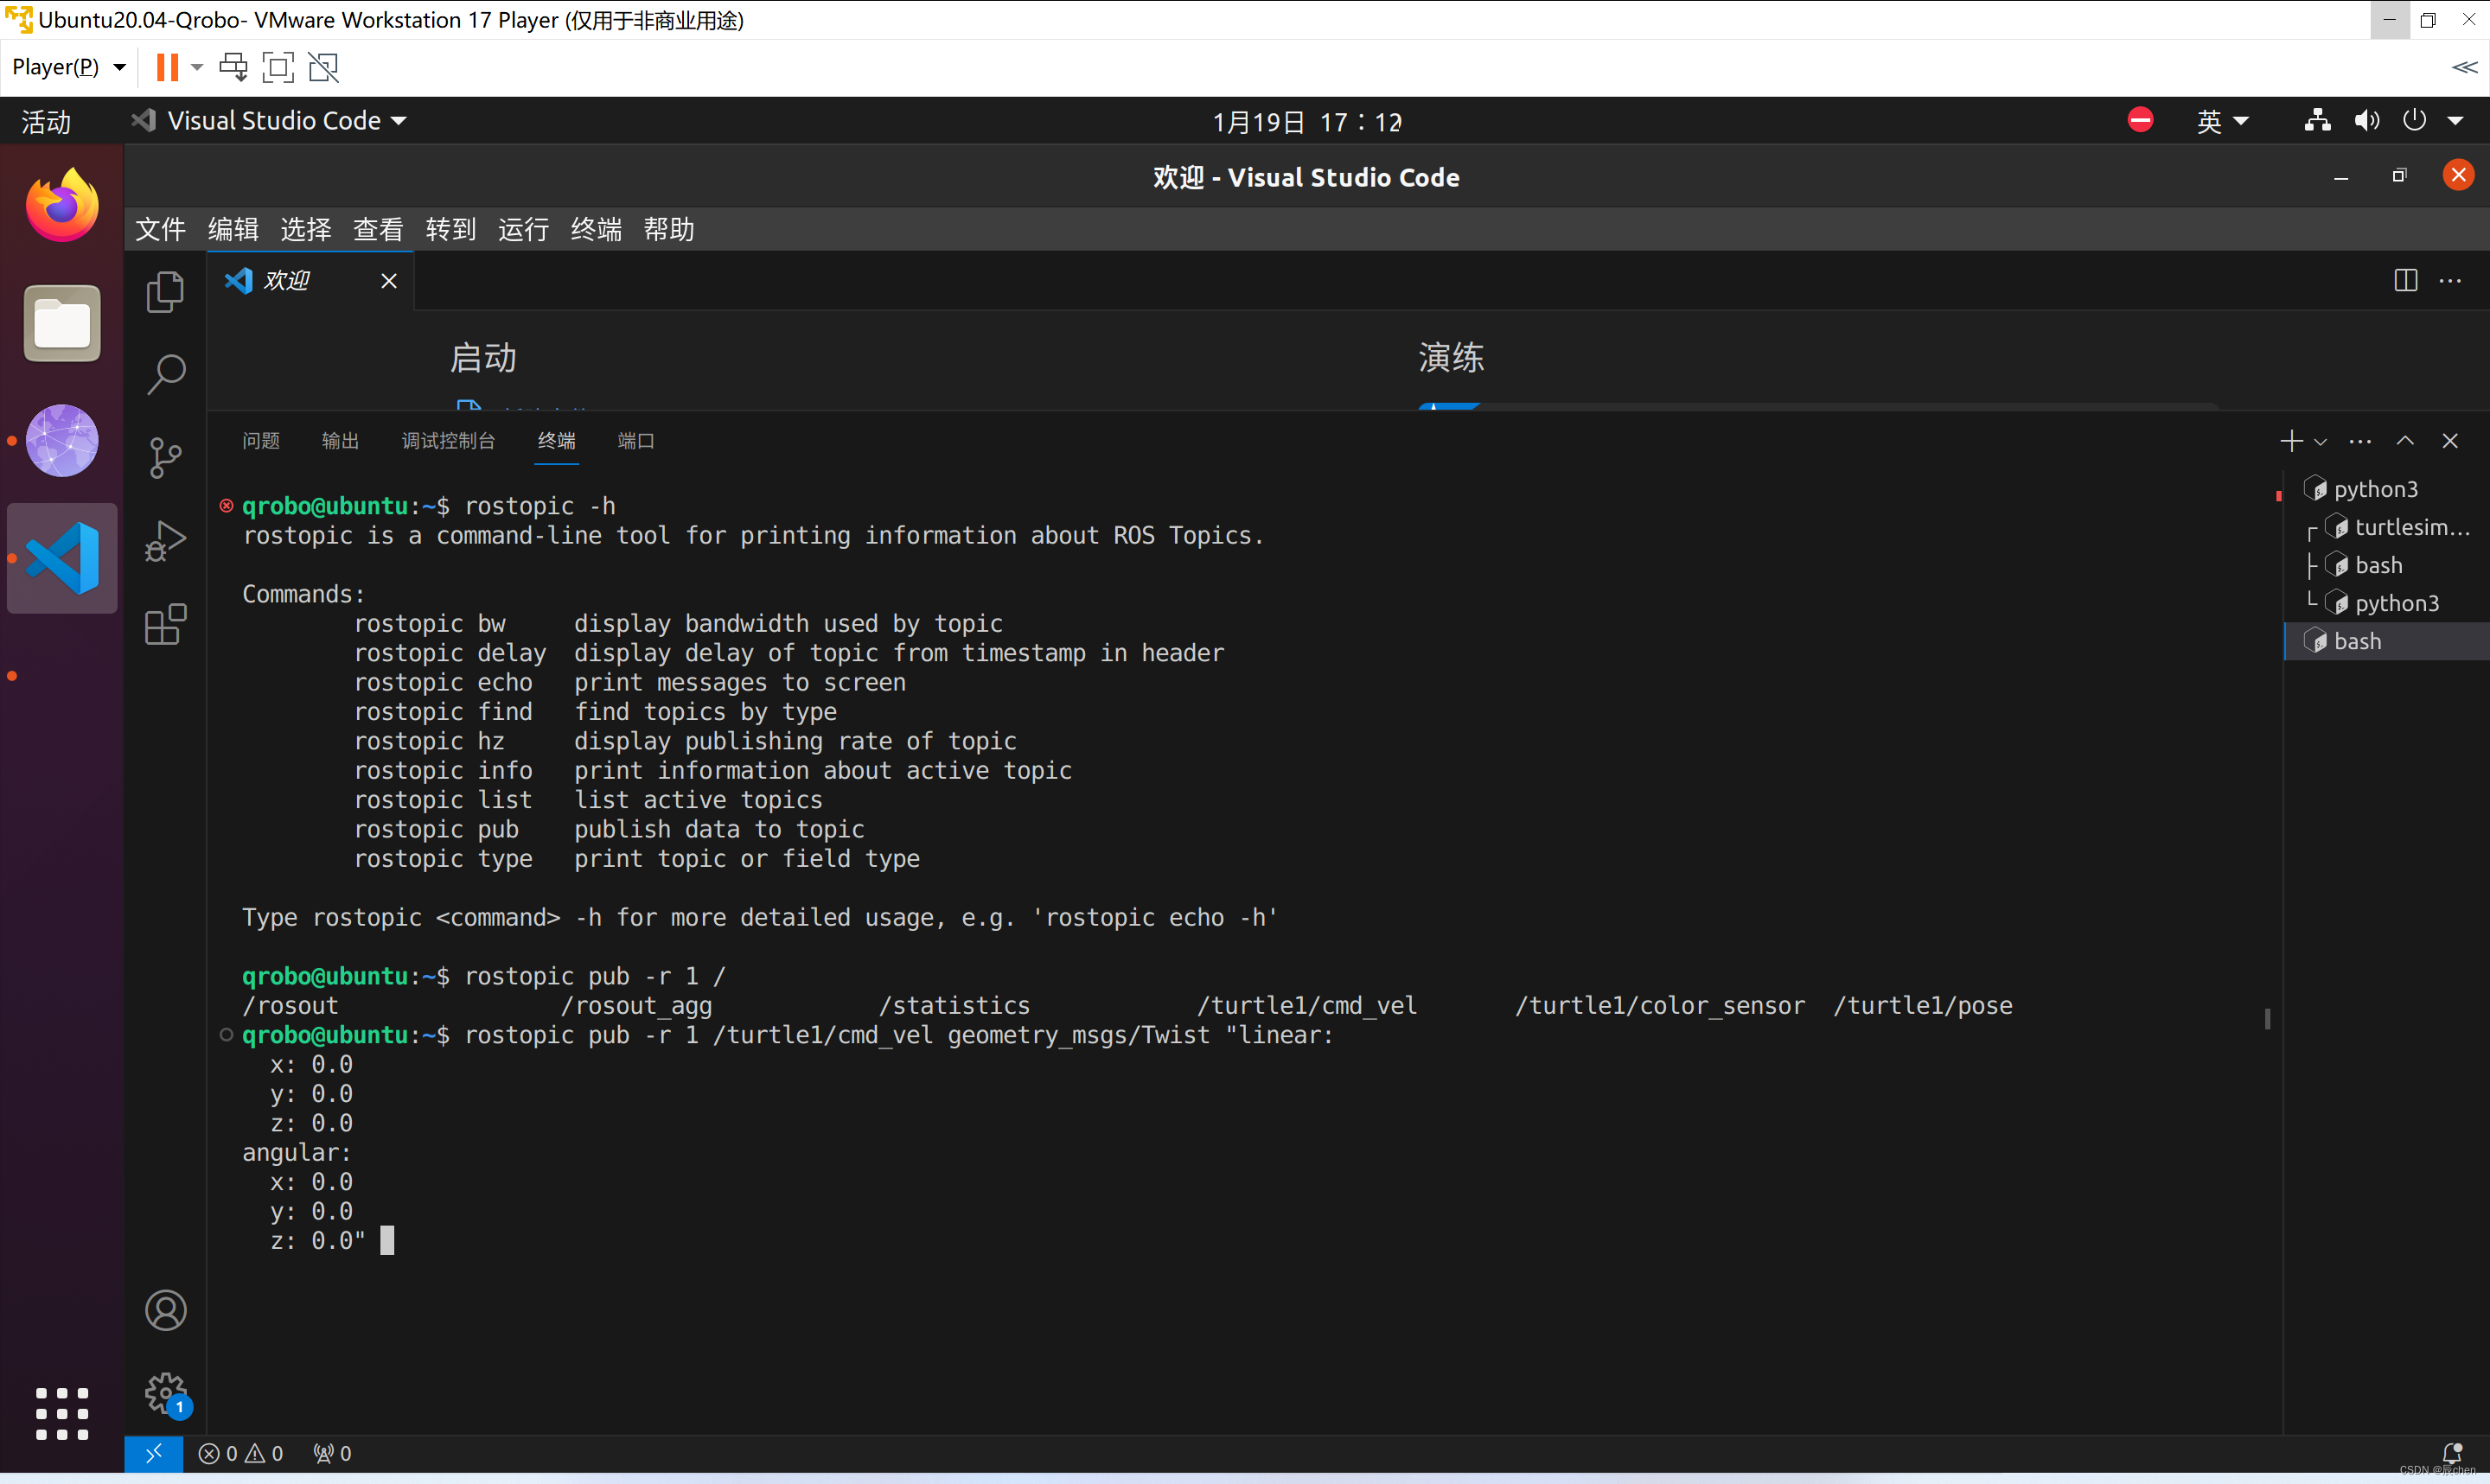This screenshot has width=2490, height=1484.
Task: Collapse the VMware toolbar with double chevron
Action: pos(2464,67)
